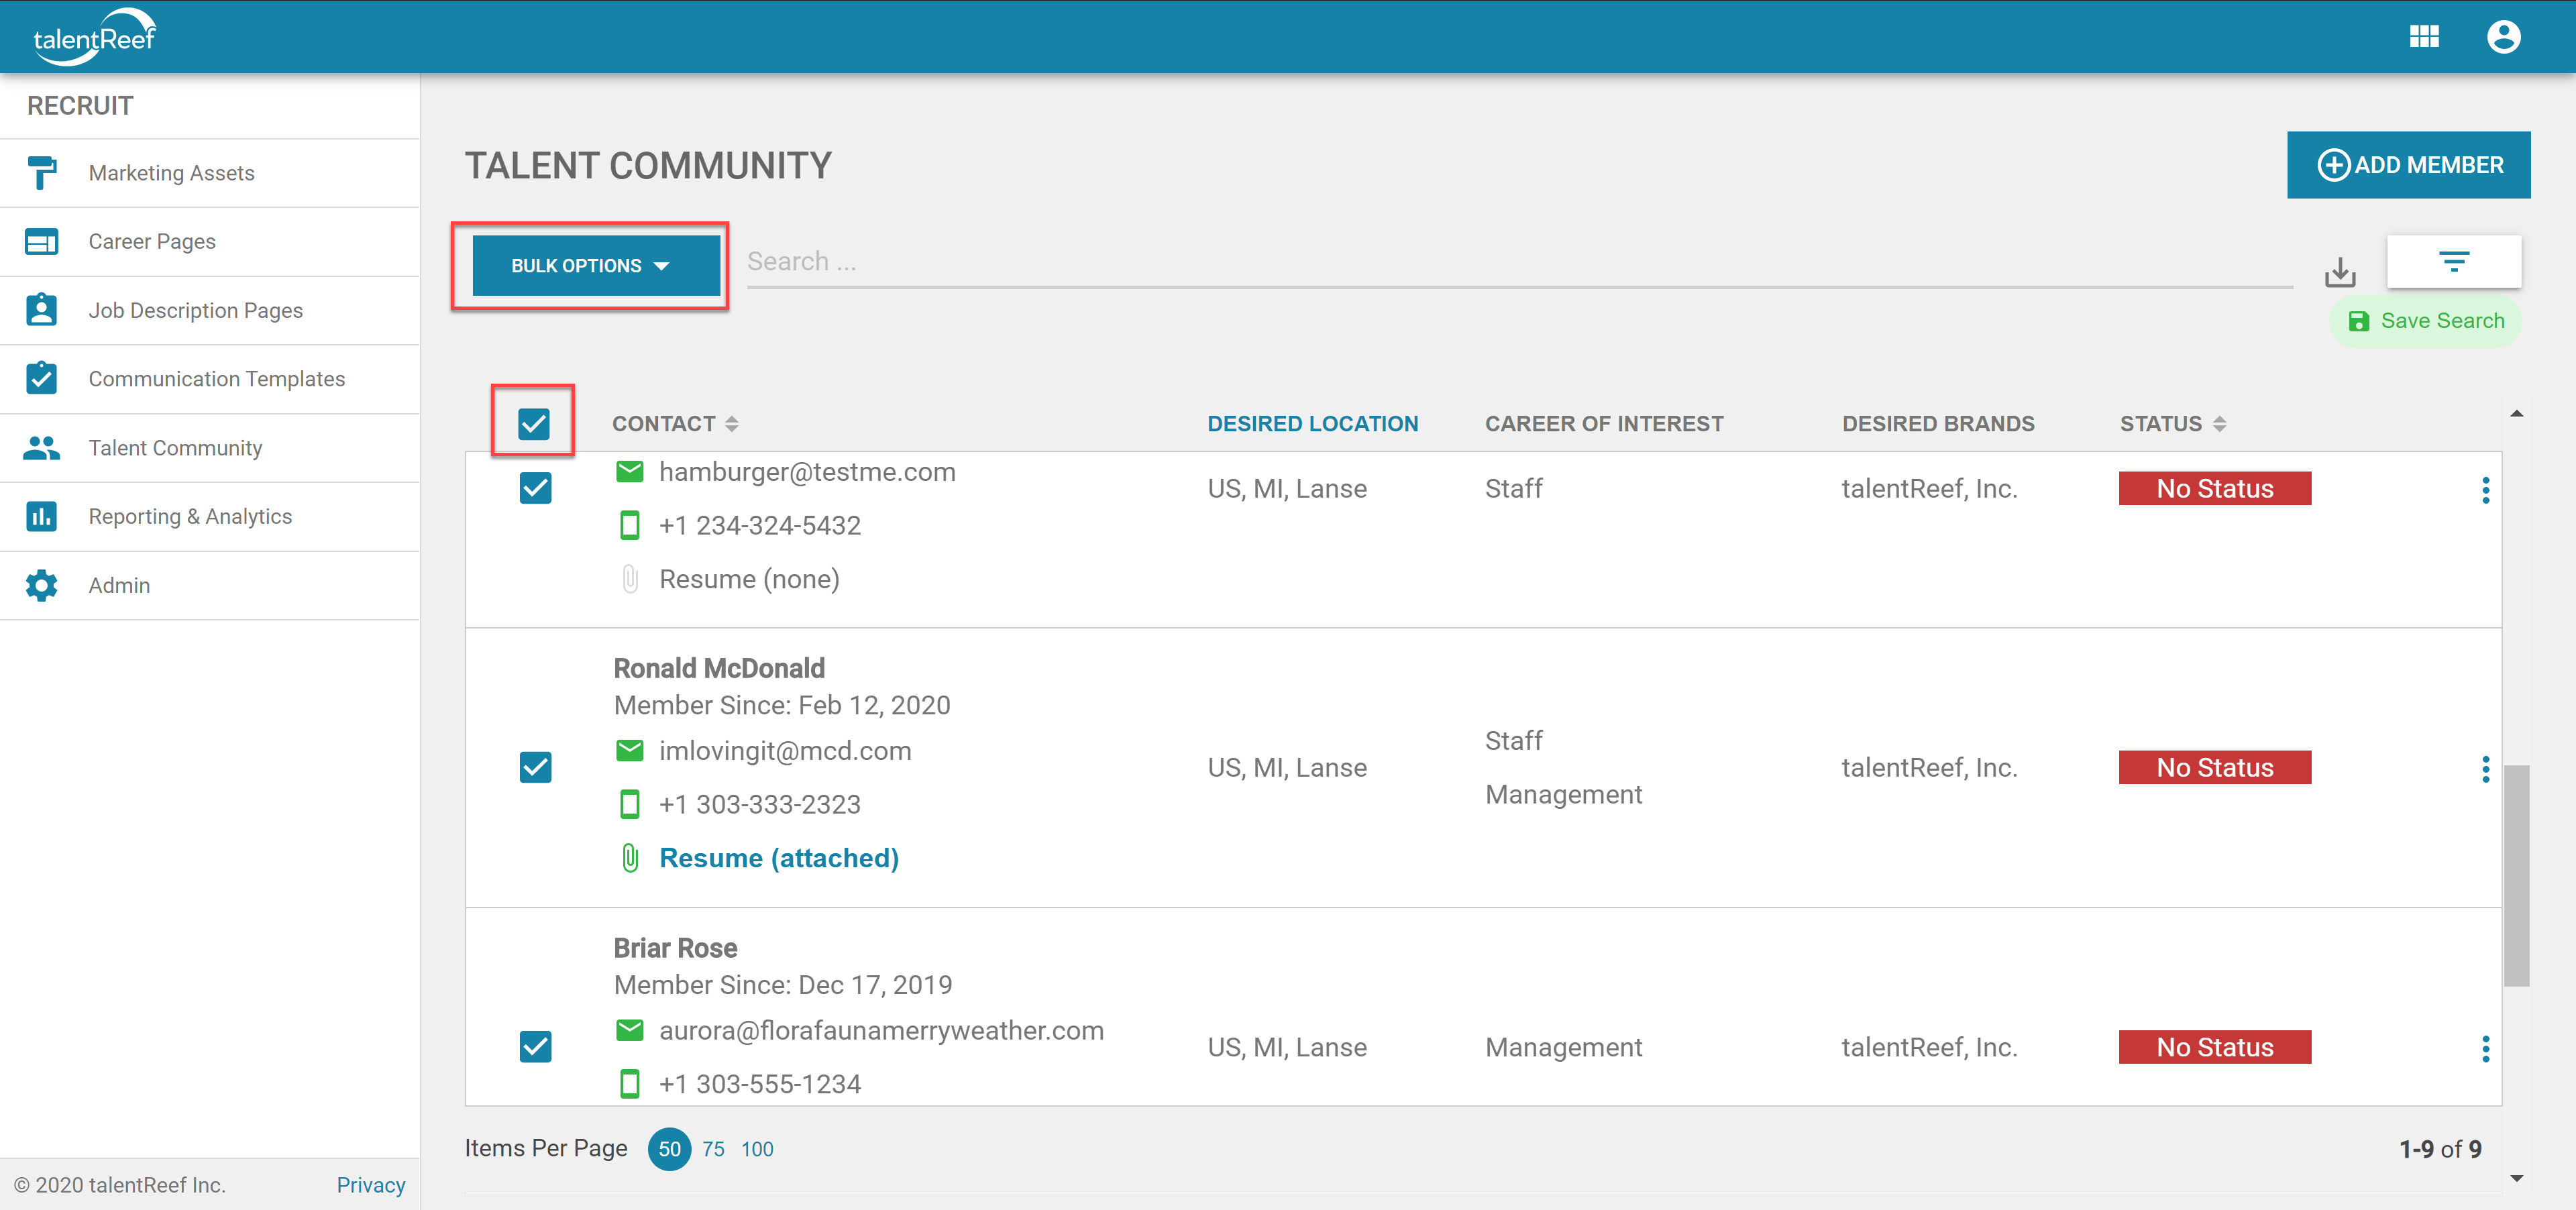This screenshot has height=1210, width=2576.
Task: Click the Marketing Assets paint roller icon
Action: point(41,173)
